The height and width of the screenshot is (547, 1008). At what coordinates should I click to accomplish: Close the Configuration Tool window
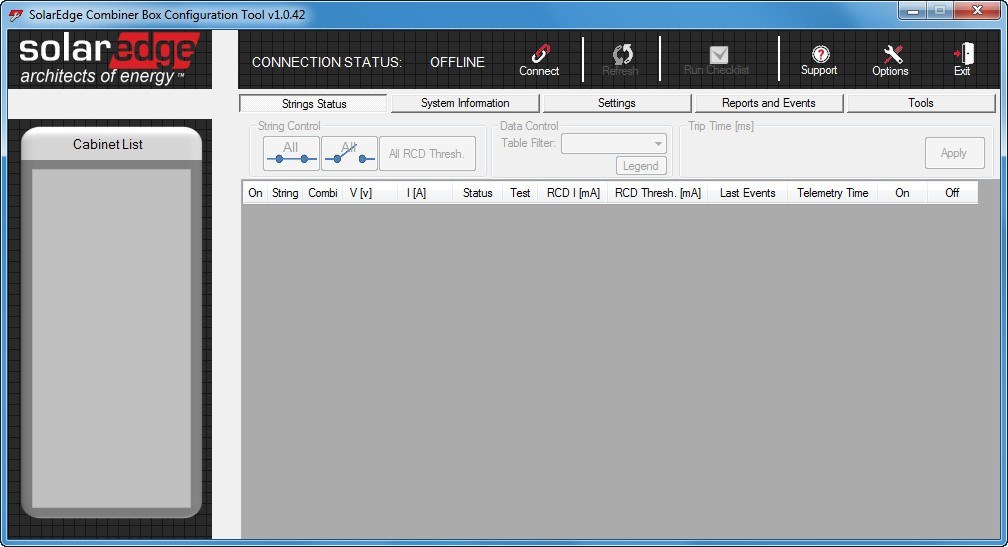(x=977, y=10)
